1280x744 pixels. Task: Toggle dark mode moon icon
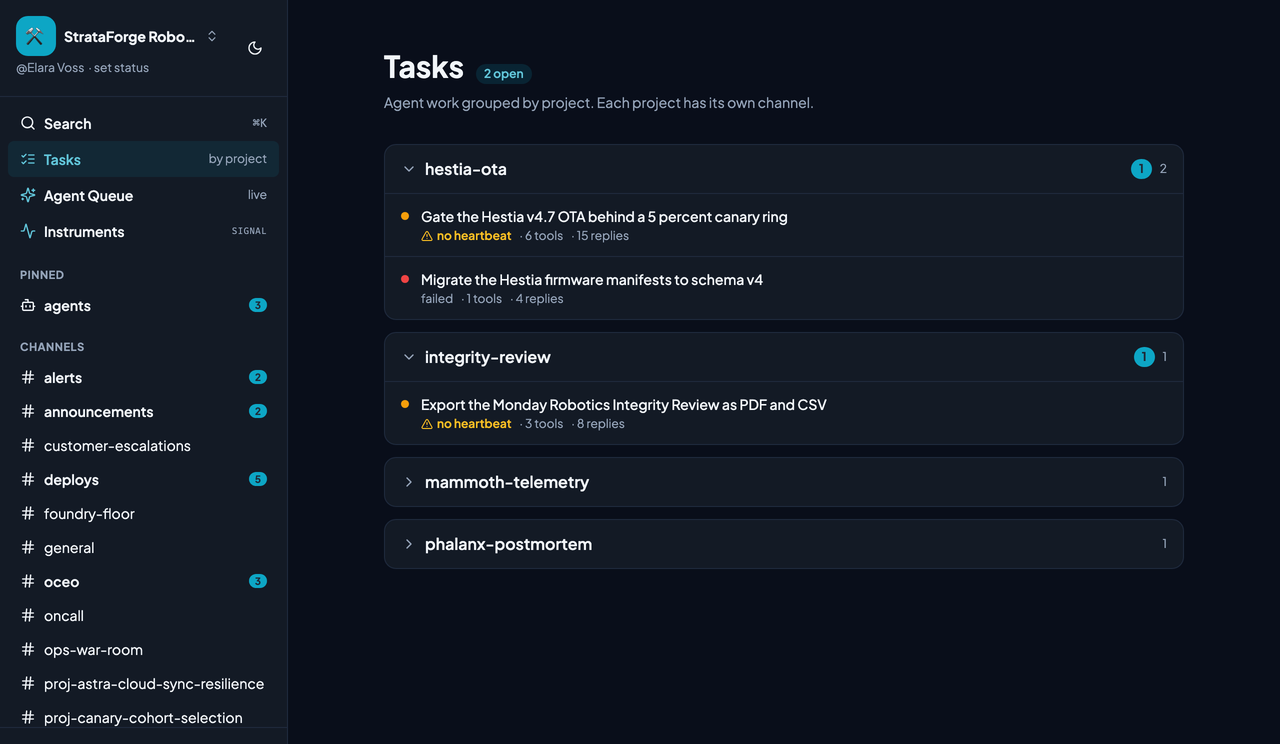[x=255, y=48]
